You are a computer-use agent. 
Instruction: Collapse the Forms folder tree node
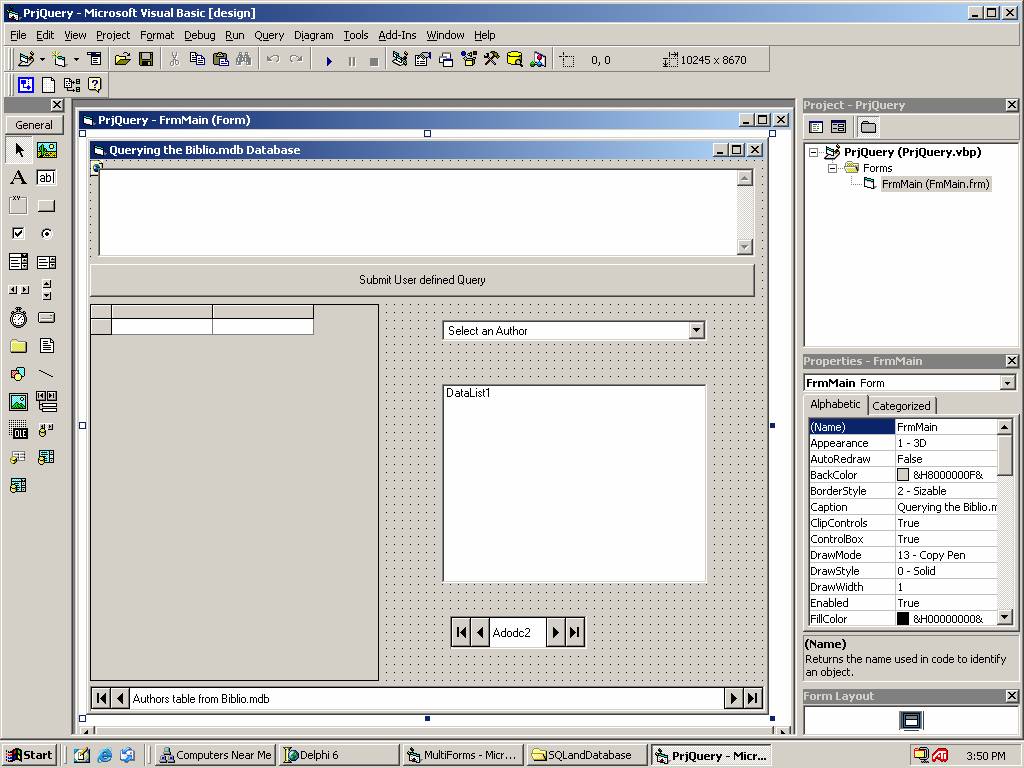(832, 168)
